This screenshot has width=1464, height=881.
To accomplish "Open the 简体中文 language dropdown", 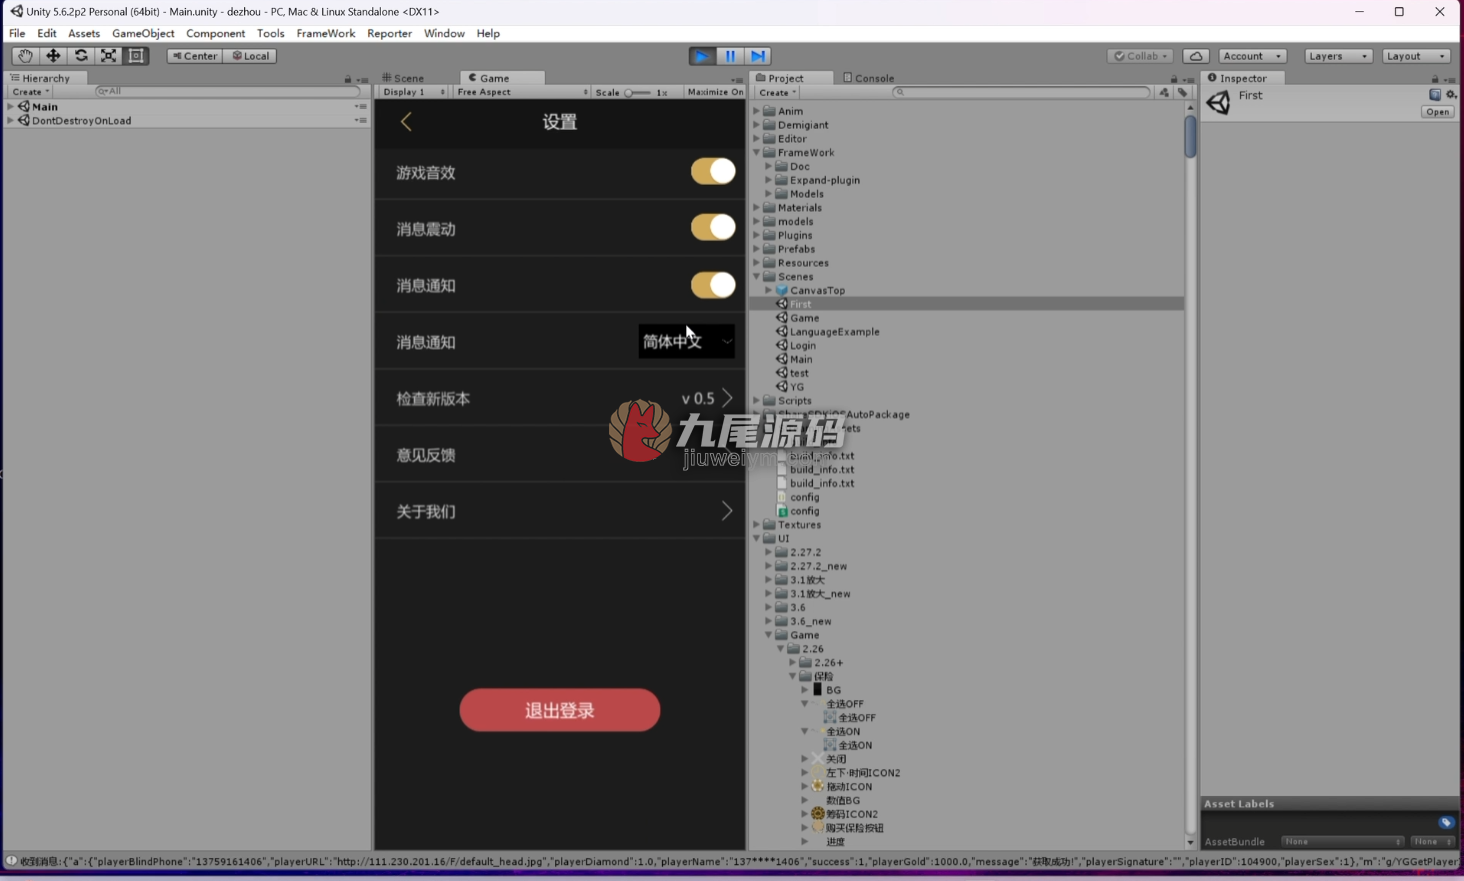I will [x=686, y=341].
